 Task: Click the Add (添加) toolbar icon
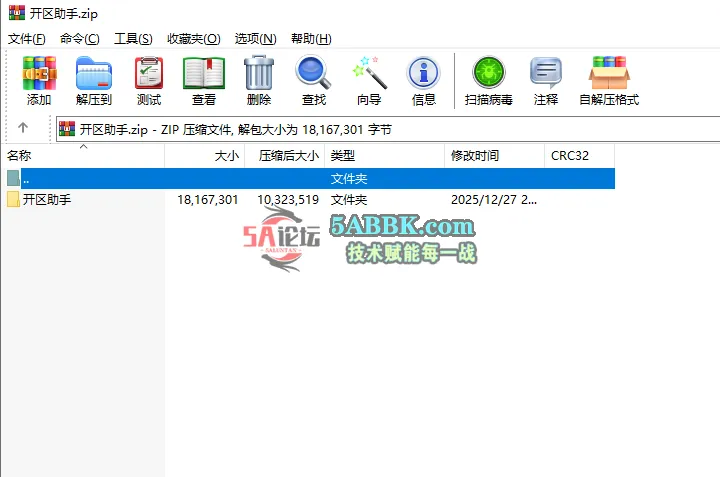tap(39, 80)
